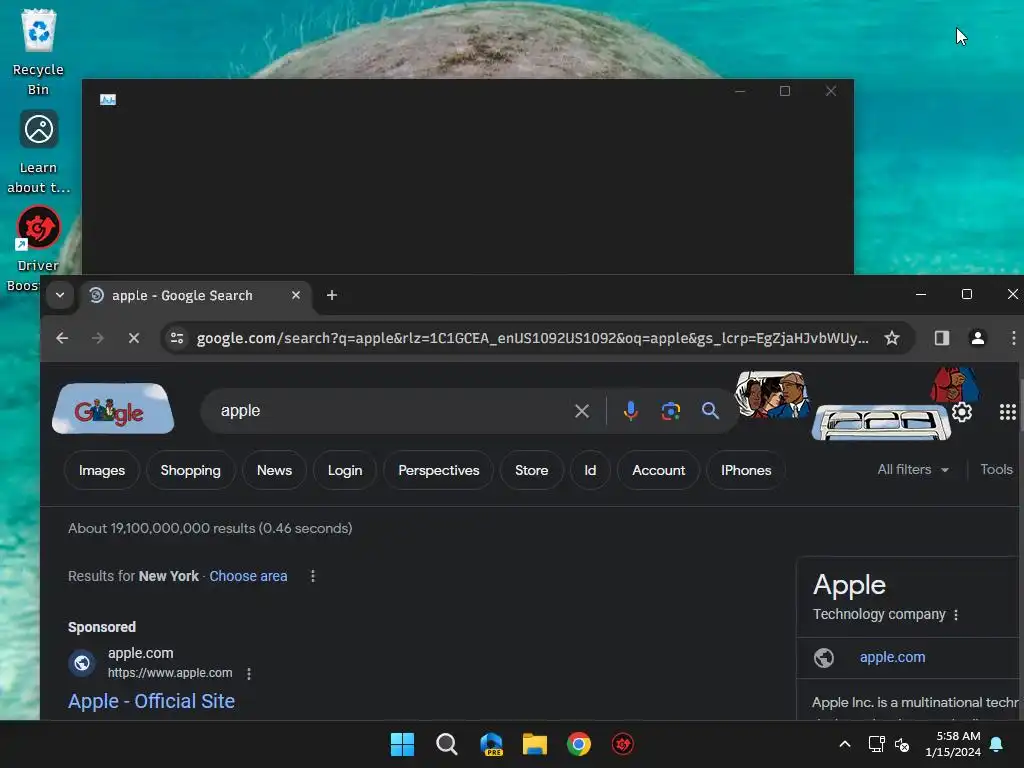Stop loading the page in Chrome
The image size is (1024, 768).
[134, 338]
